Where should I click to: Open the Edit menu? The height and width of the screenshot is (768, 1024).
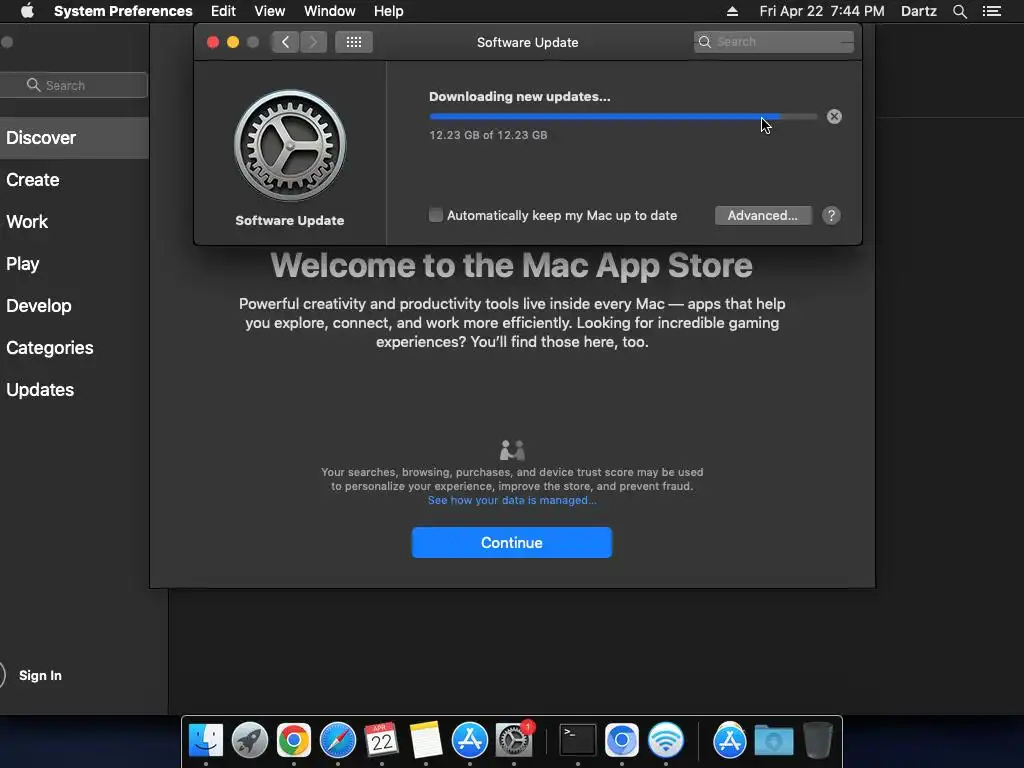click(x=223, y=11)
